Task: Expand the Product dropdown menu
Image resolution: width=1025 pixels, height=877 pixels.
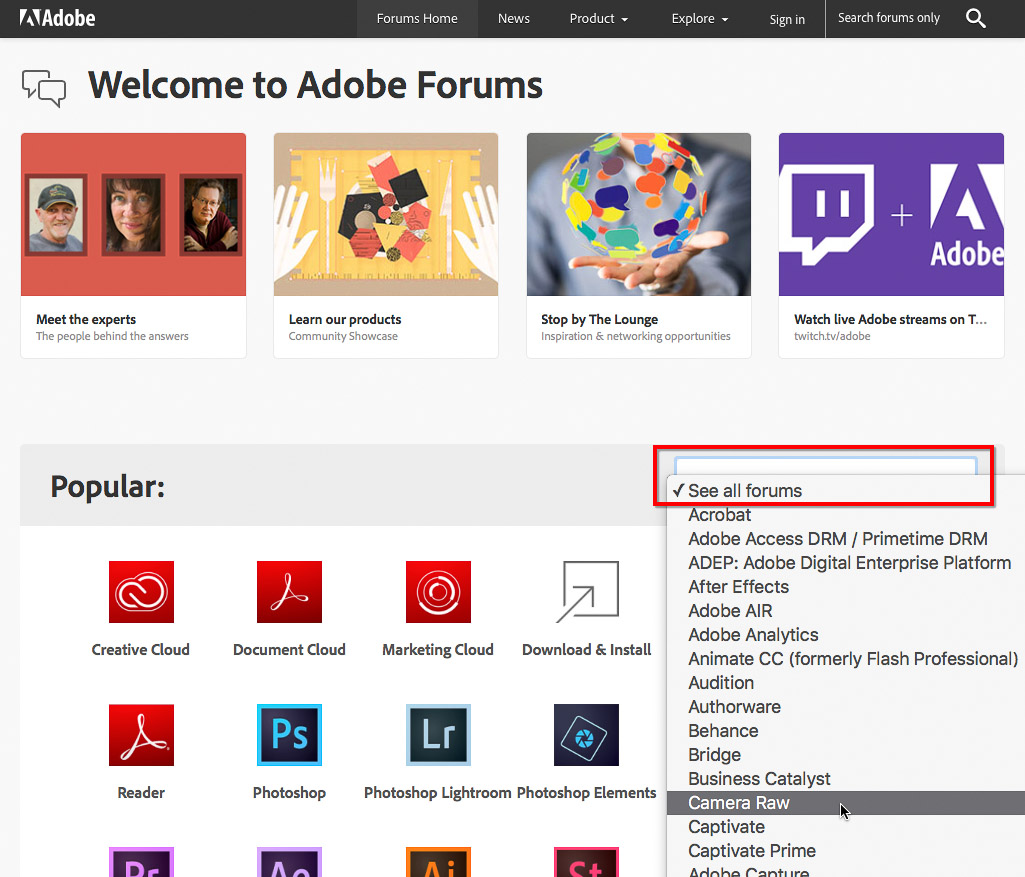Action: [599, 18]
